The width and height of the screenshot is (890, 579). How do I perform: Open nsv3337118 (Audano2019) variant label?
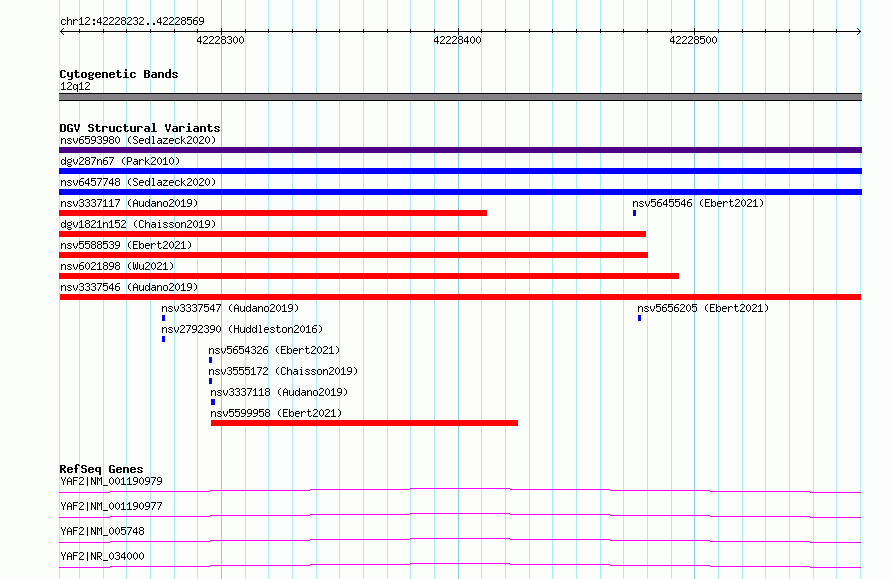point(279,392)
